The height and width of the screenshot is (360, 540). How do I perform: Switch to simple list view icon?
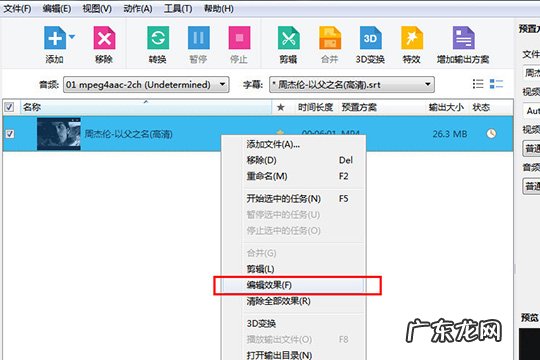click(x=478, y=84)
